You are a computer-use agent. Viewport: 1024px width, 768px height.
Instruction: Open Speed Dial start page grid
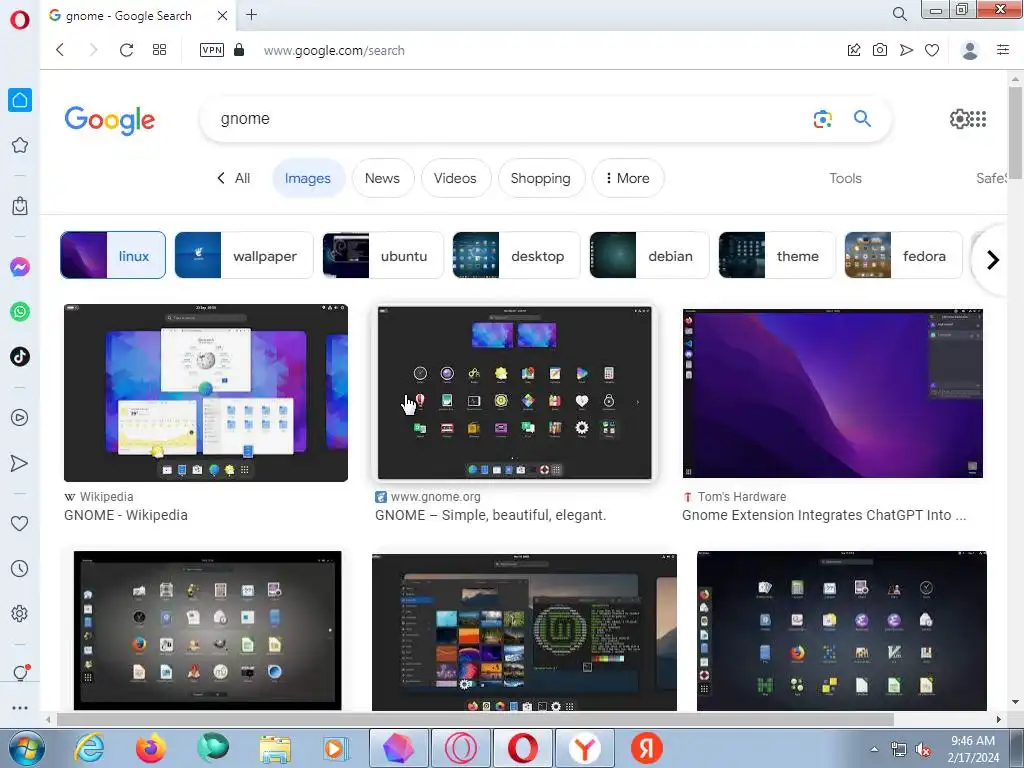click(159, 50)
